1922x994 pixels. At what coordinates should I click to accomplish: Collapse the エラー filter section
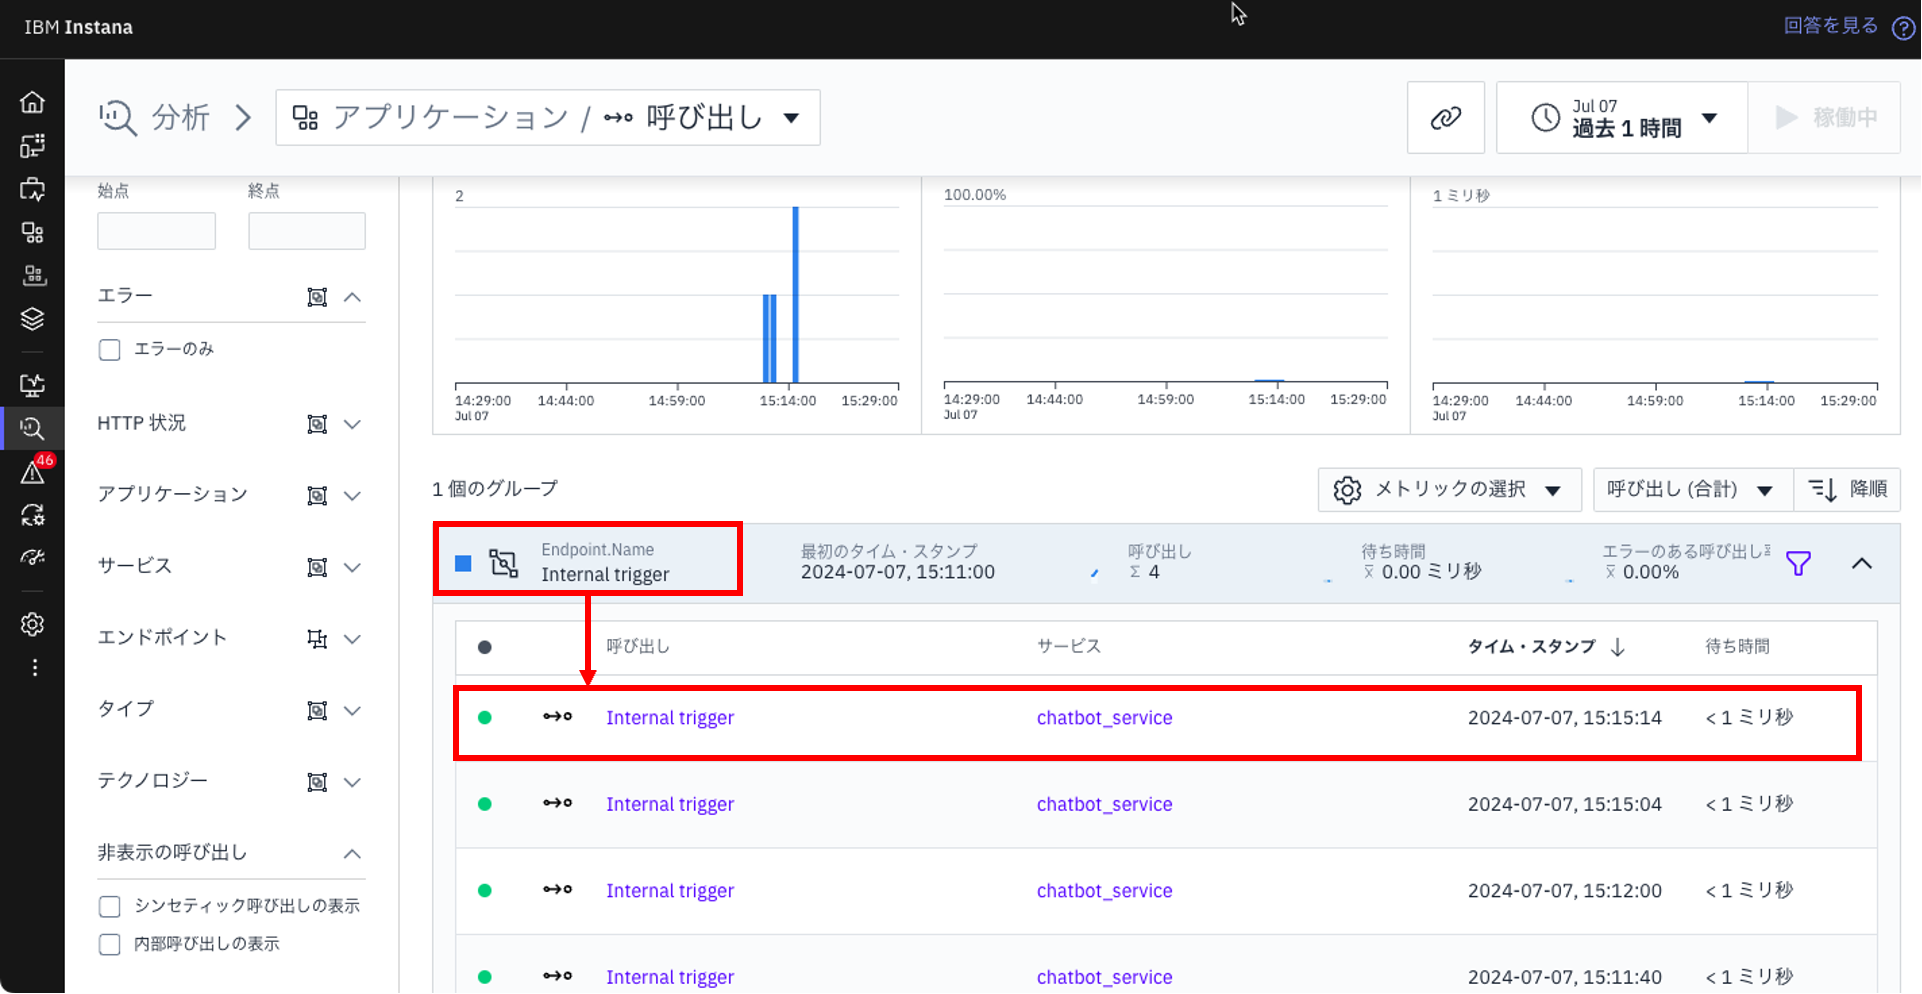click(x=352, y=297)
